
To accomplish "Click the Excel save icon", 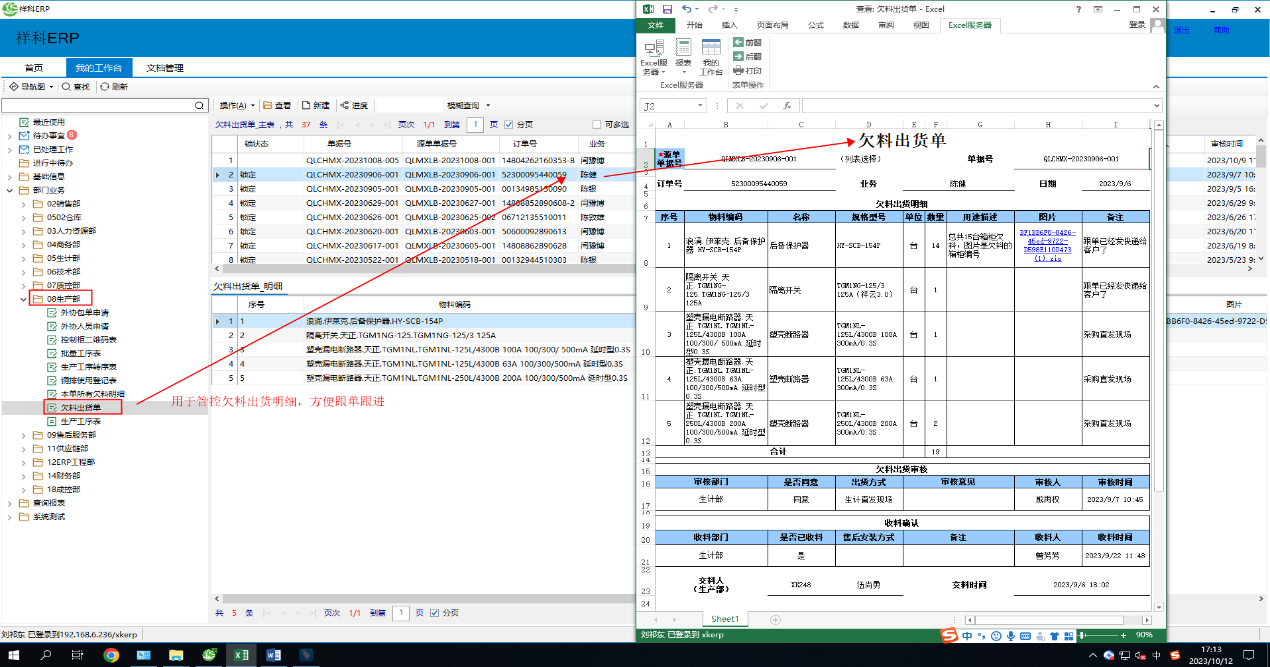I will point(668,8).
